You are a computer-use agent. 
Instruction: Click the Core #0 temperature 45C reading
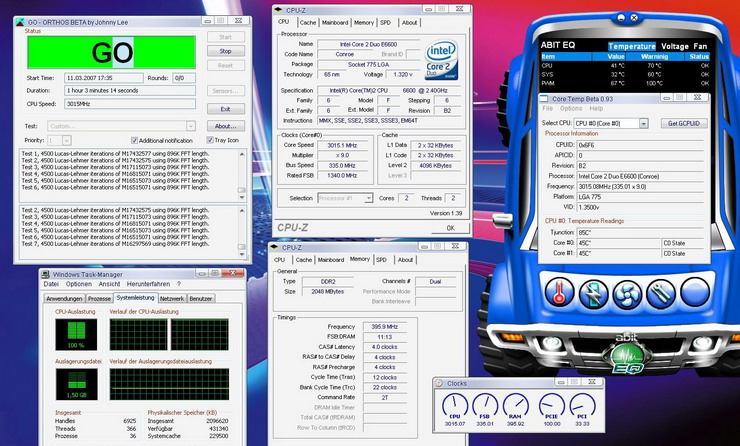[618, 243]
